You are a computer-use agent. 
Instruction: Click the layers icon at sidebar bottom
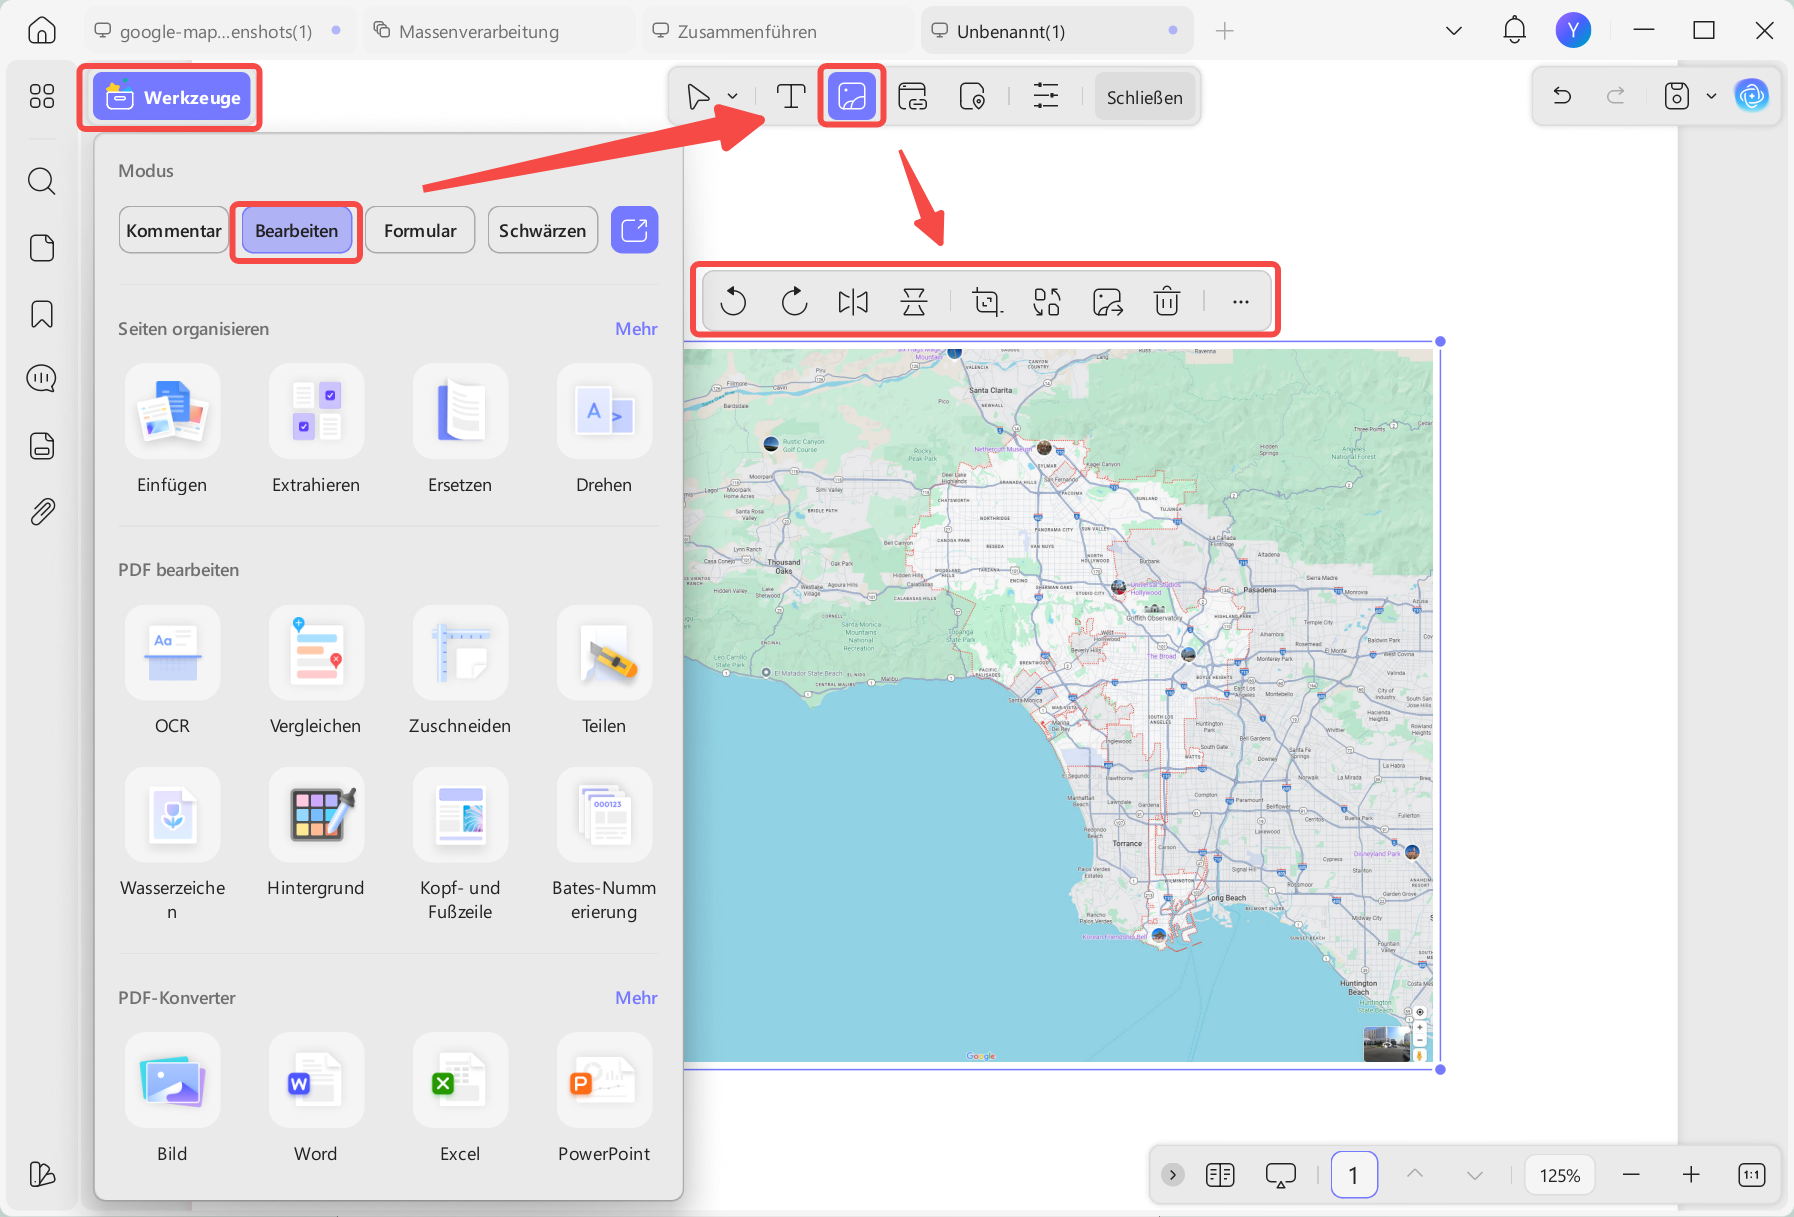[42, 1174]
